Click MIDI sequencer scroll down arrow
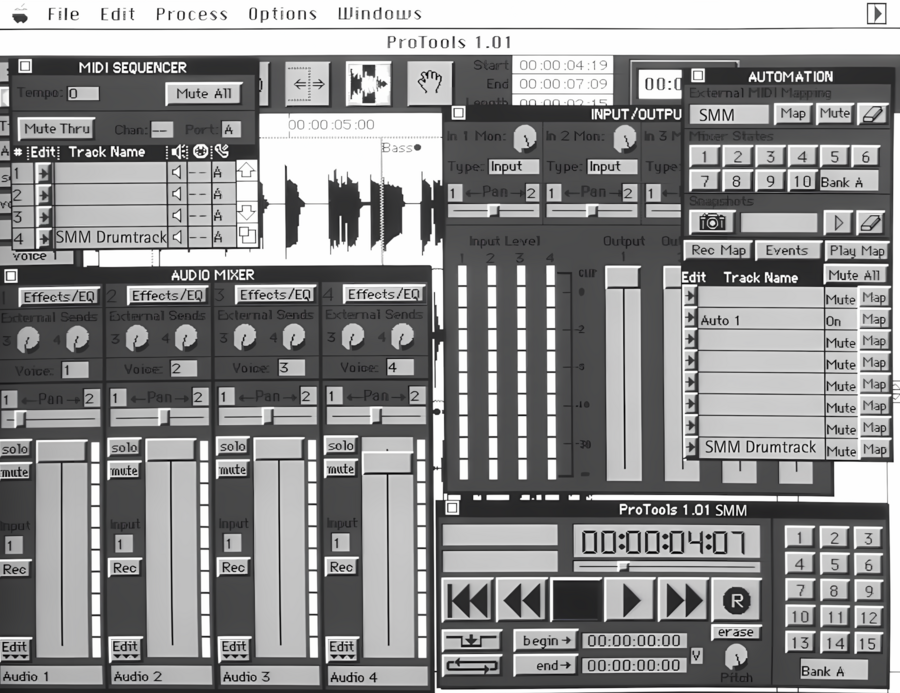Viewport: 900px width, 693px height. click(246, 212)
